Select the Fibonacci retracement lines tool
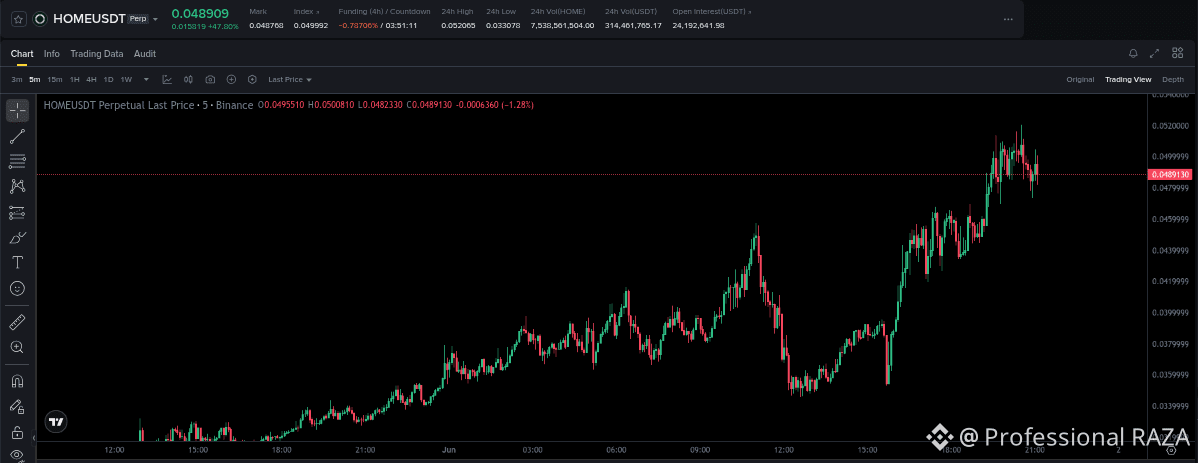 pos(18,161)
